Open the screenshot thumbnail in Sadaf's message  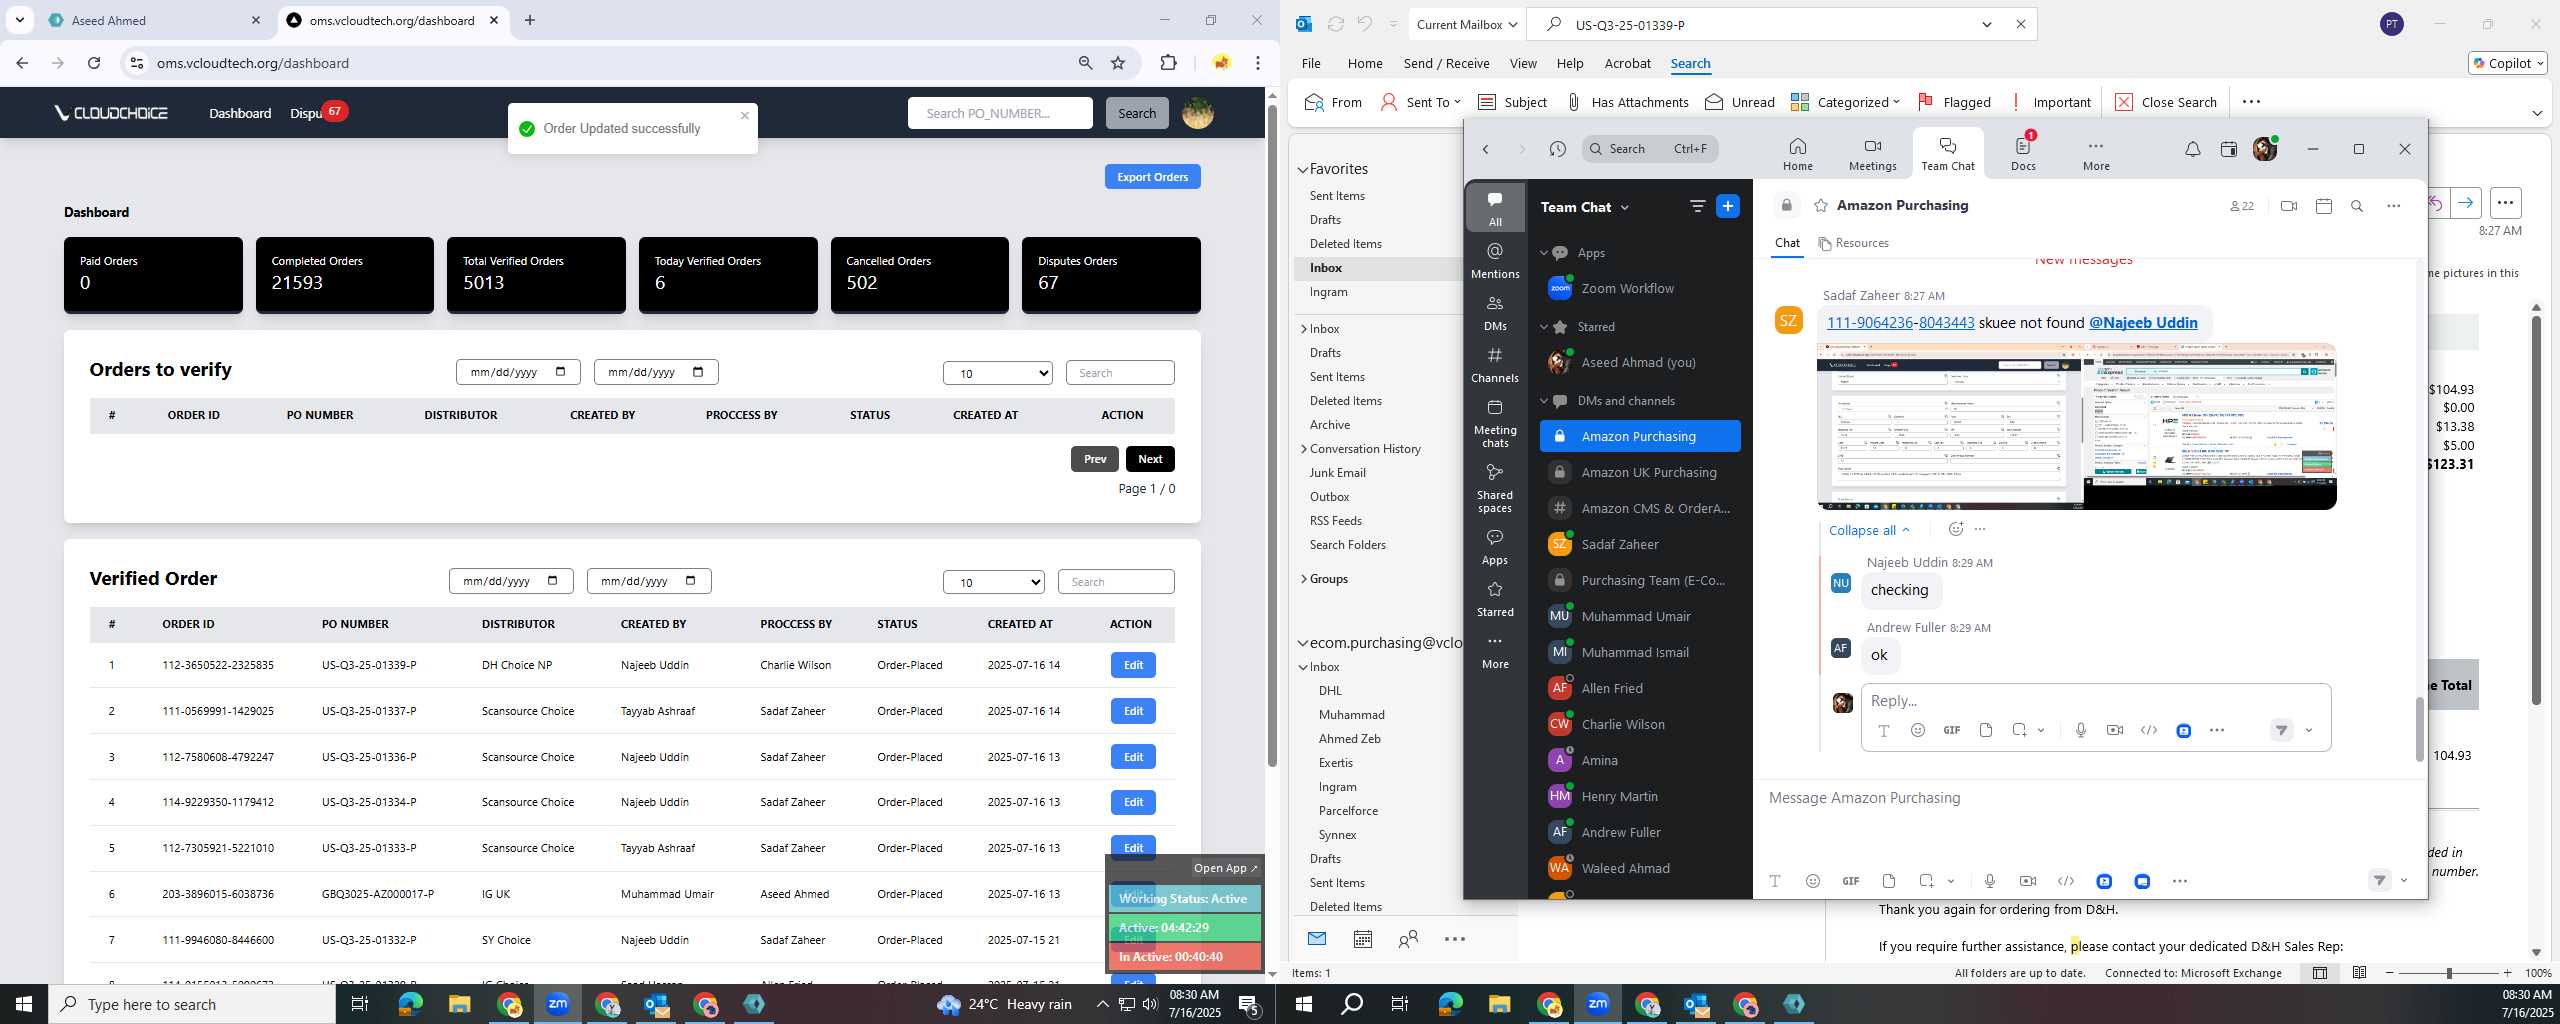[x=2076, y=426]
